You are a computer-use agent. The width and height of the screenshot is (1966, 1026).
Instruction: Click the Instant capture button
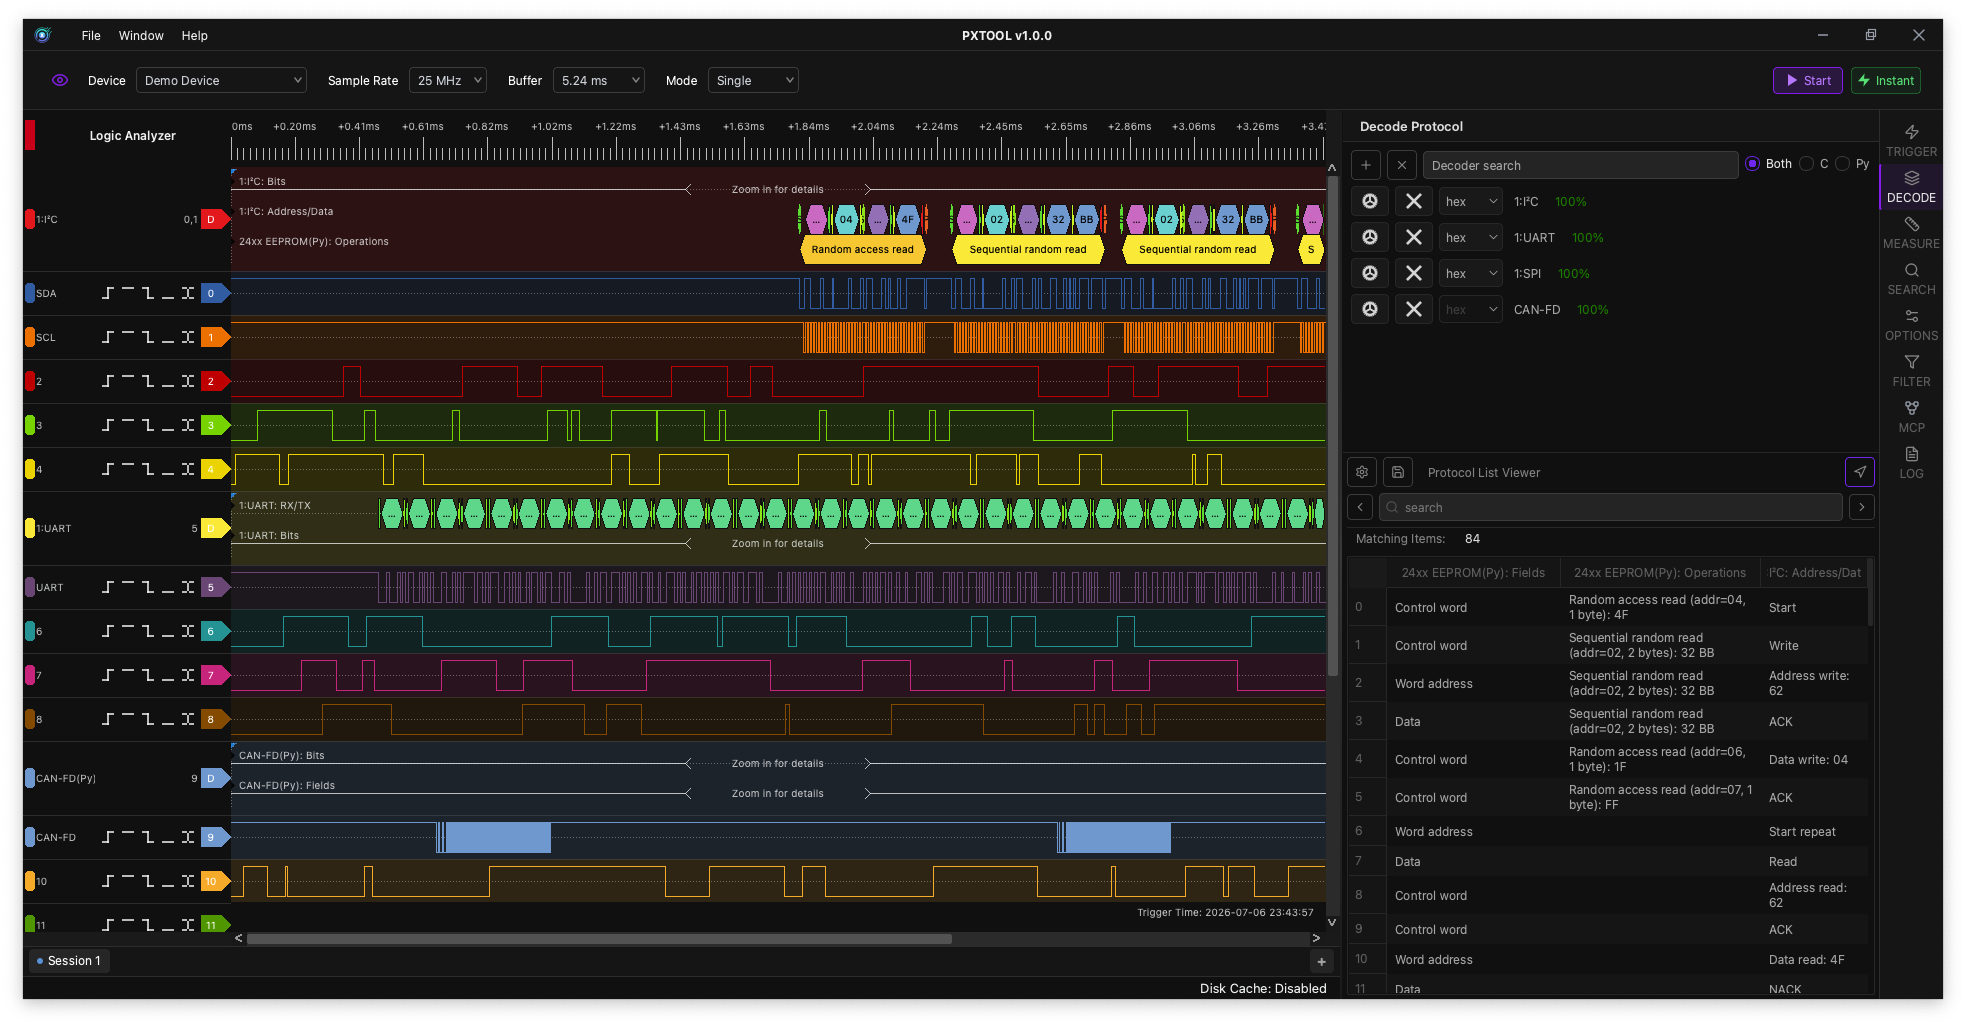point(1886,80)
